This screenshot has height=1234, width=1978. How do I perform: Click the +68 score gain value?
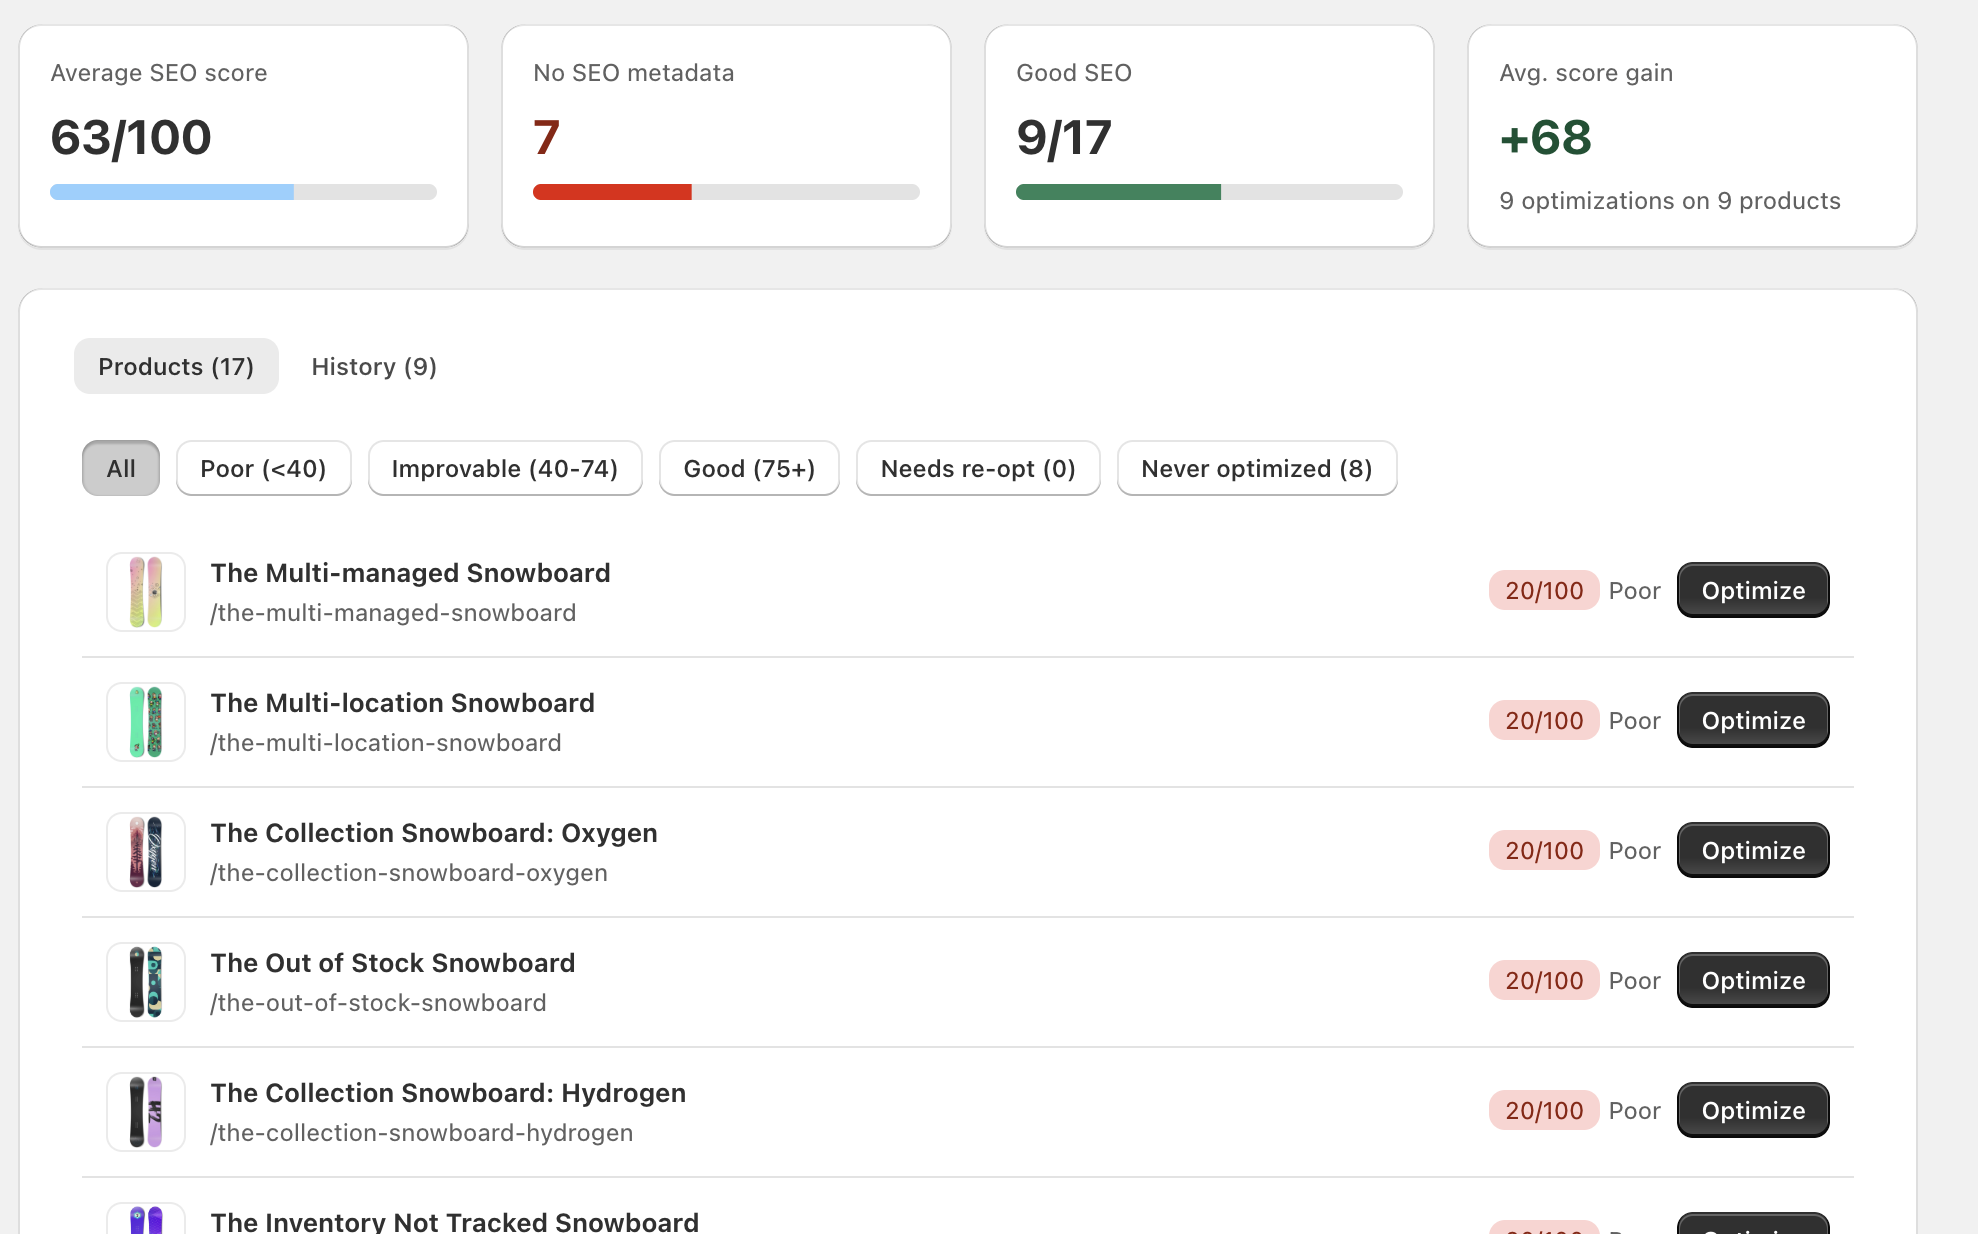pos(1546,138)
